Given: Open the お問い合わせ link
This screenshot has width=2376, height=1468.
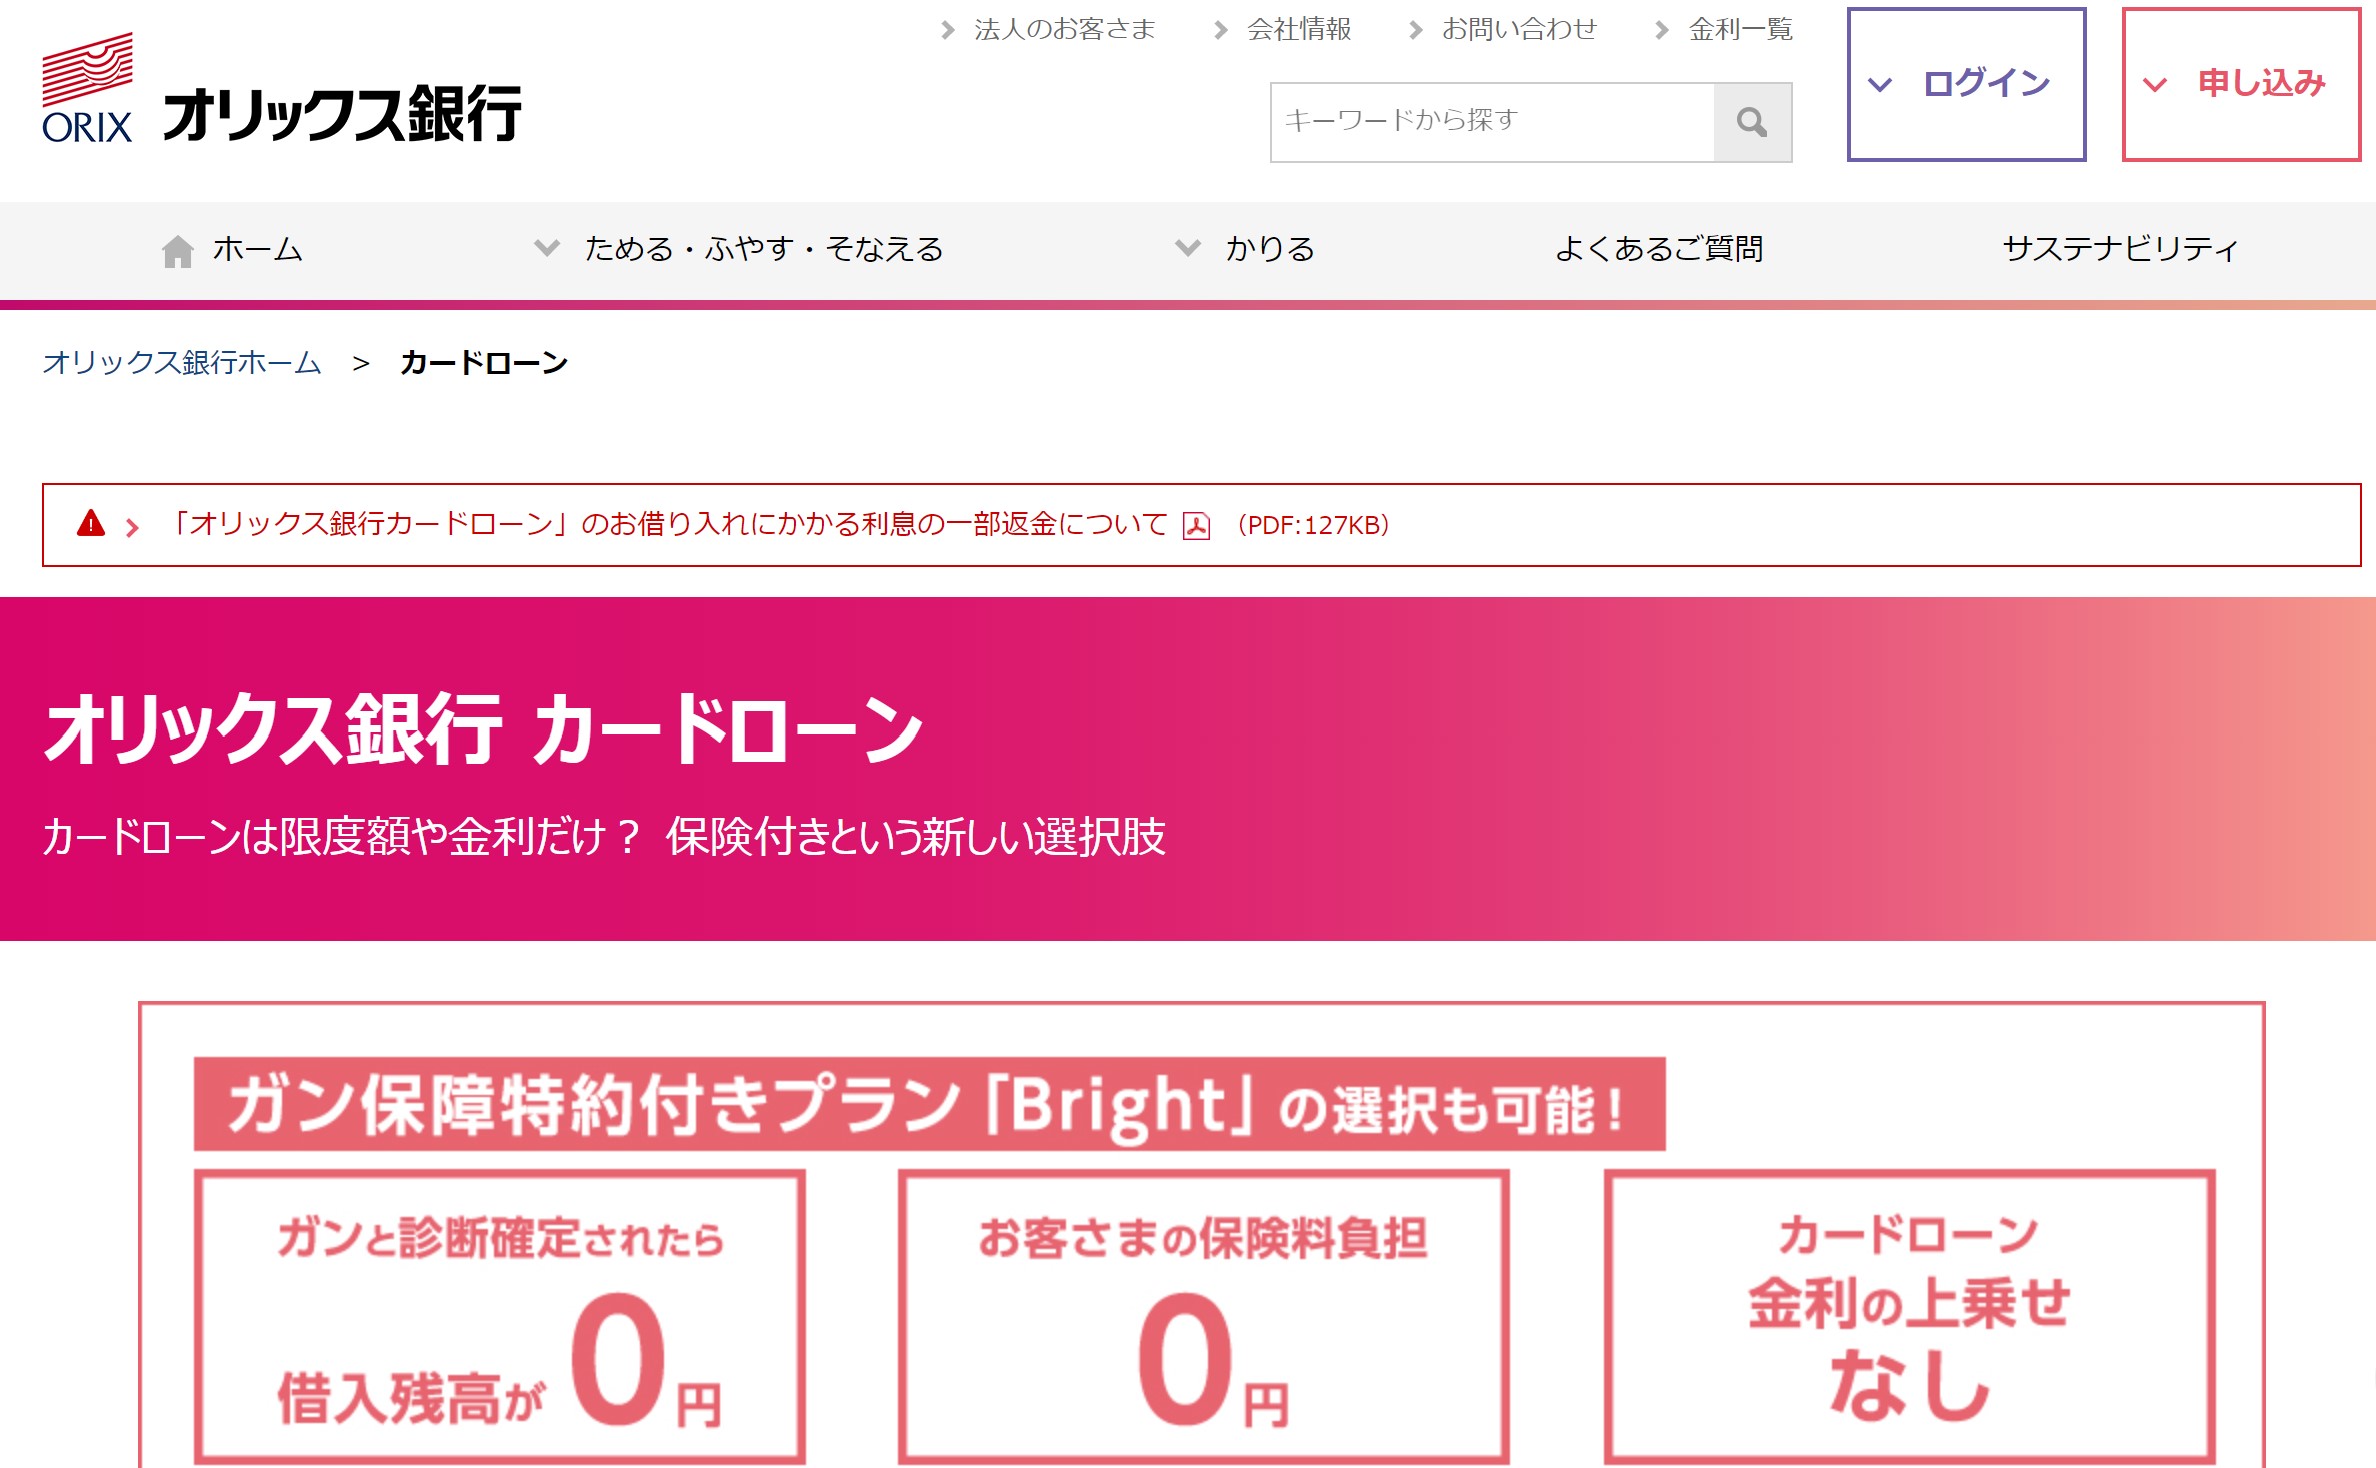Looking at the screenshot, I should [1518, 29].
